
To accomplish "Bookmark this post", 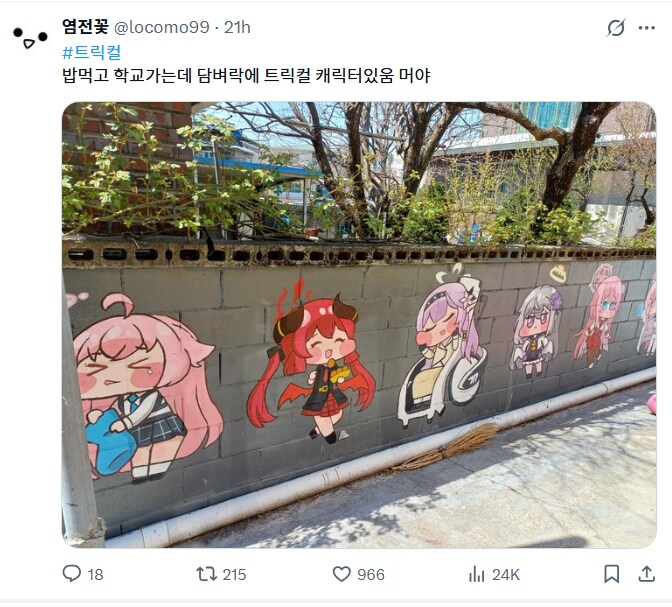I will [612, 574].
